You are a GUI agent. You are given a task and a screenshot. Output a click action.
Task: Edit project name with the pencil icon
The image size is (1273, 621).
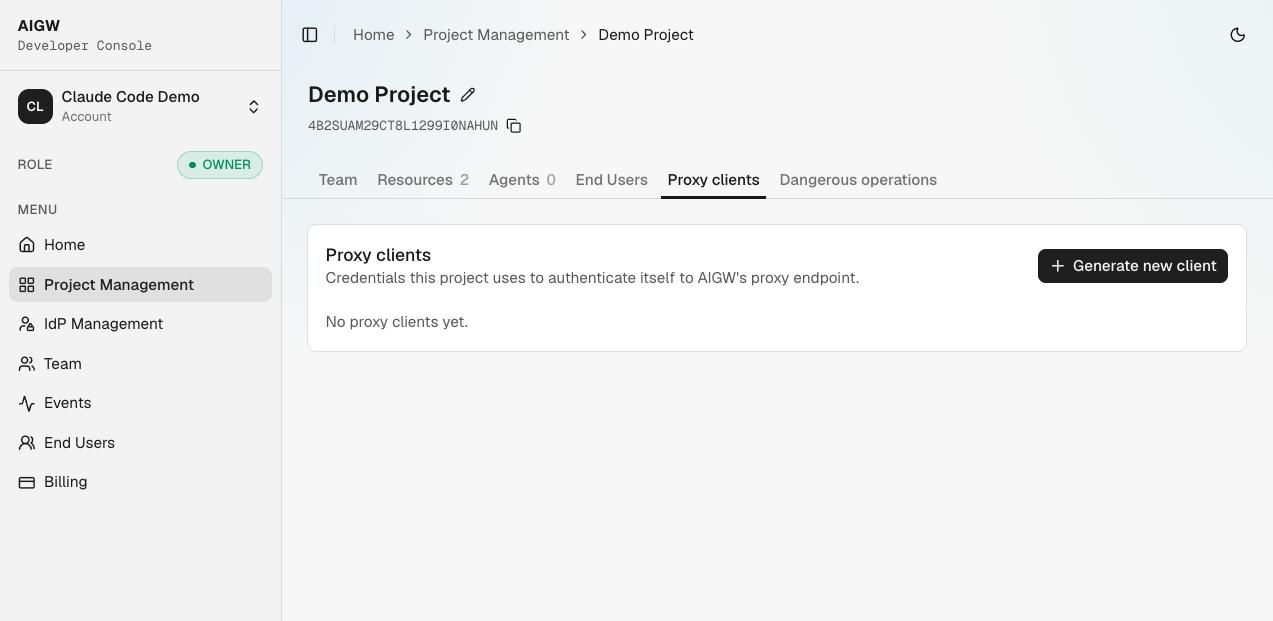(468, 95)
